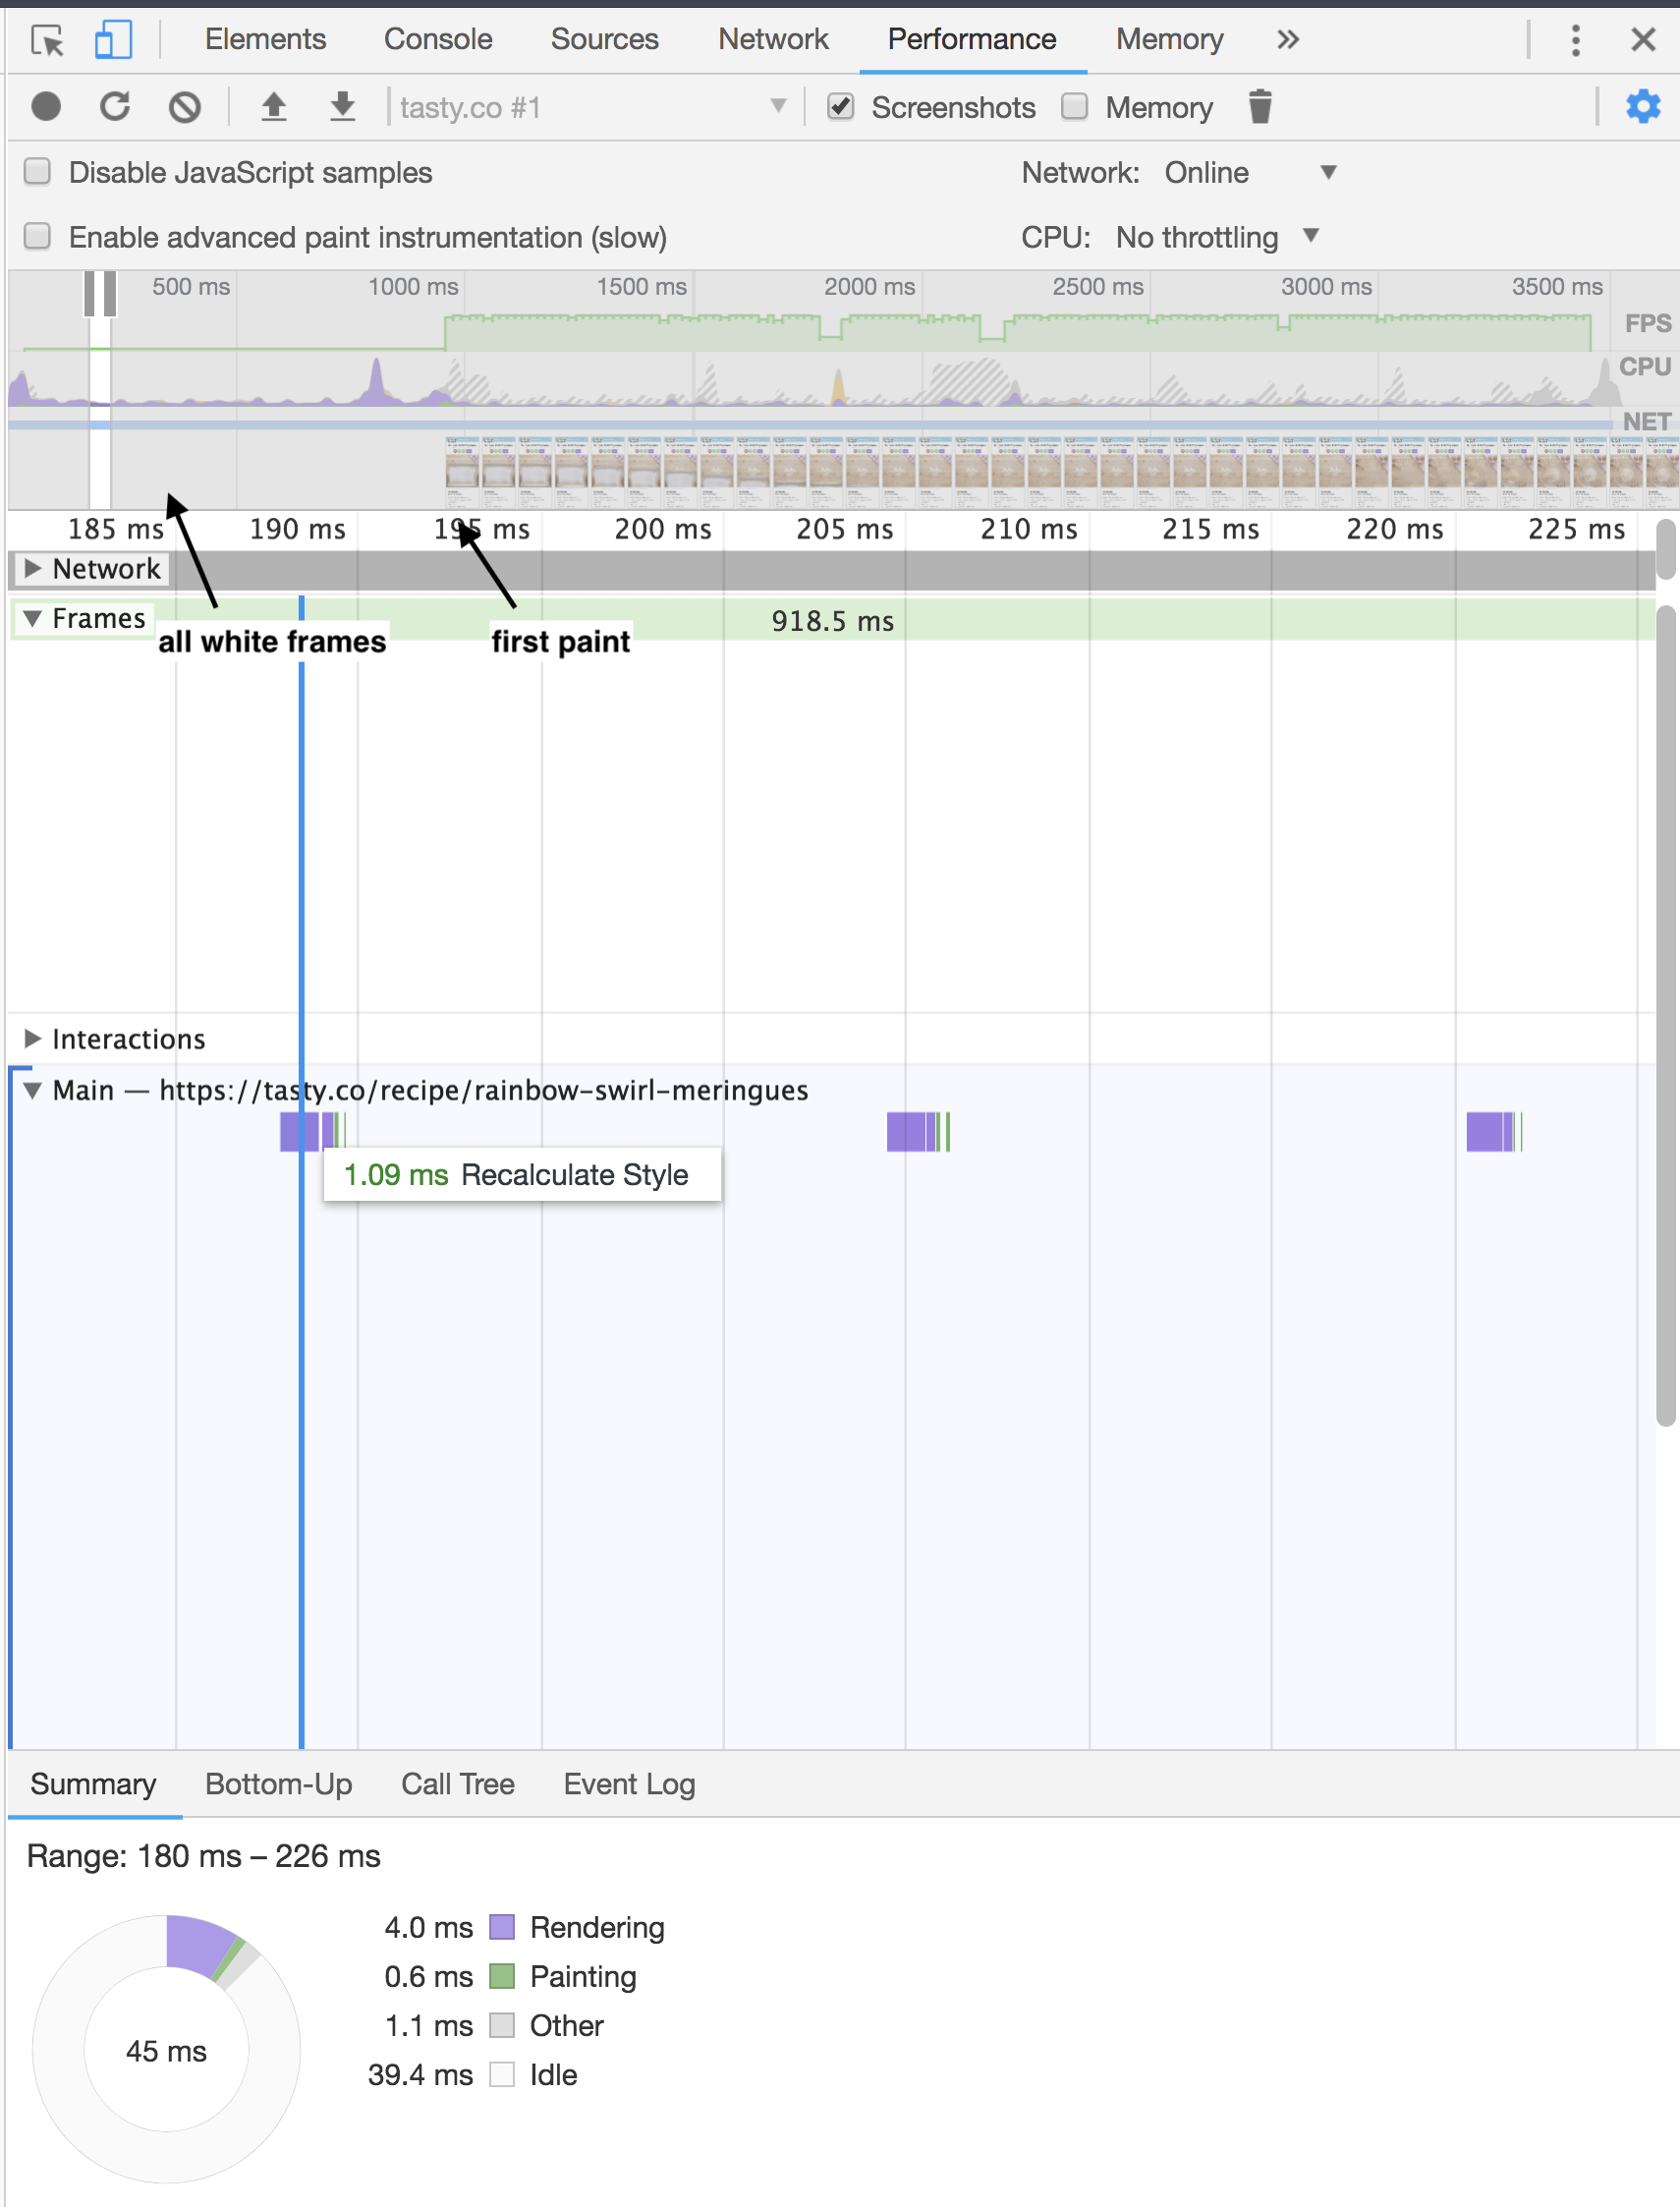Collapse the Frames track
1680x2207 pixels.
click(x=32, y=619)
